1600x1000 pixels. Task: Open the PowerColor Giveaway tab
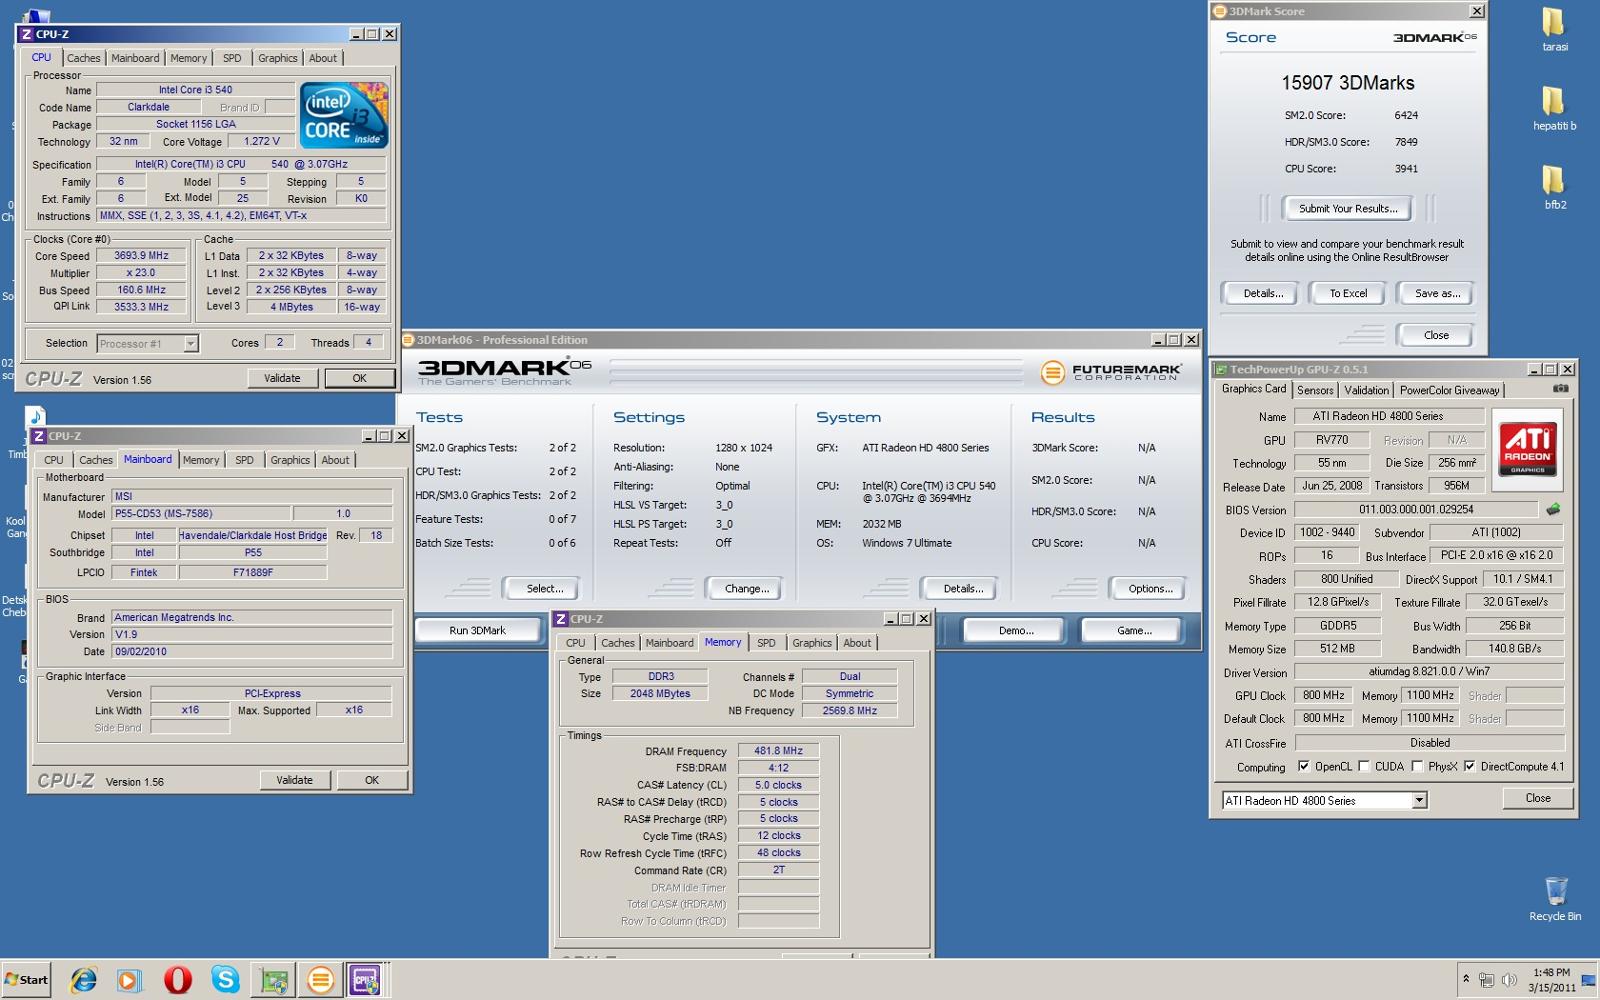[x=1449, y=390]
